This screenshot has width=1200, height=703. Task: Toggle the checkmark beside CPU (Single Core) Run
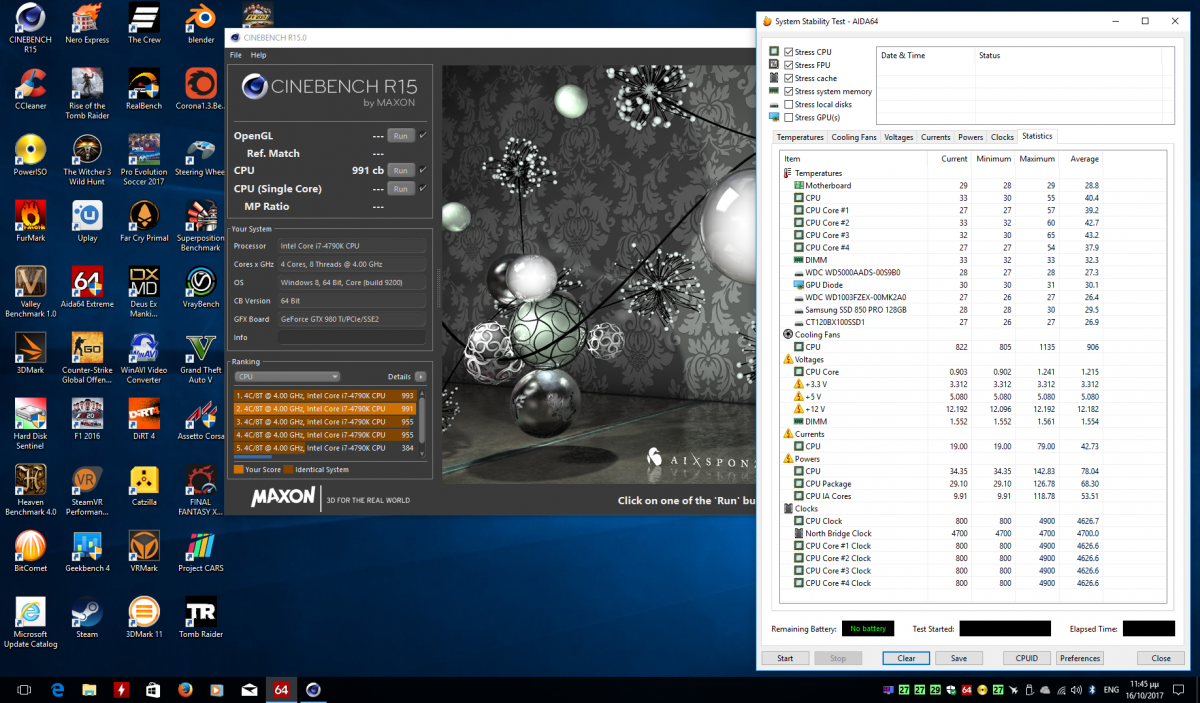click(x=422, y=188)
